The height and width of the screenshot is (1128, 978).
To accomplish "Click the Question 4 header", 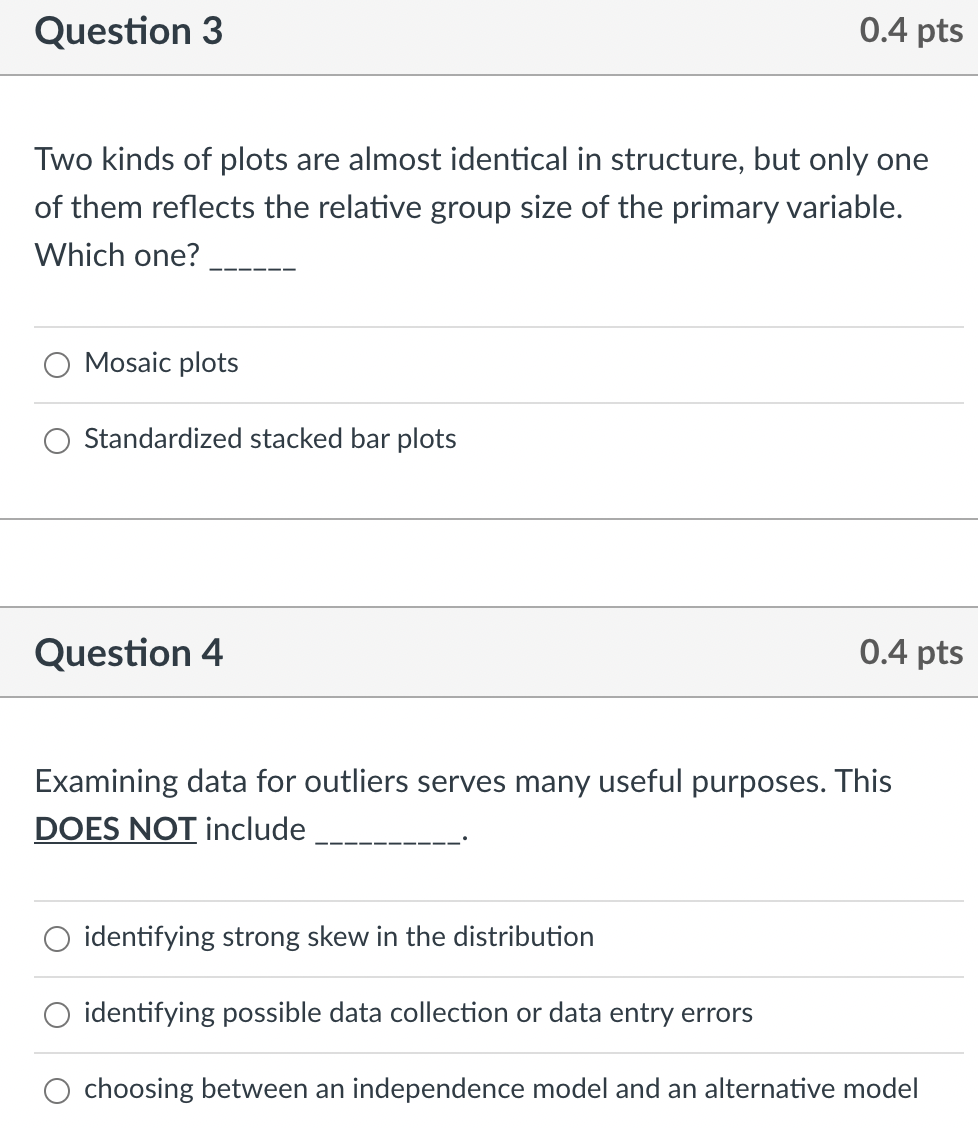I will pos(128,653).
